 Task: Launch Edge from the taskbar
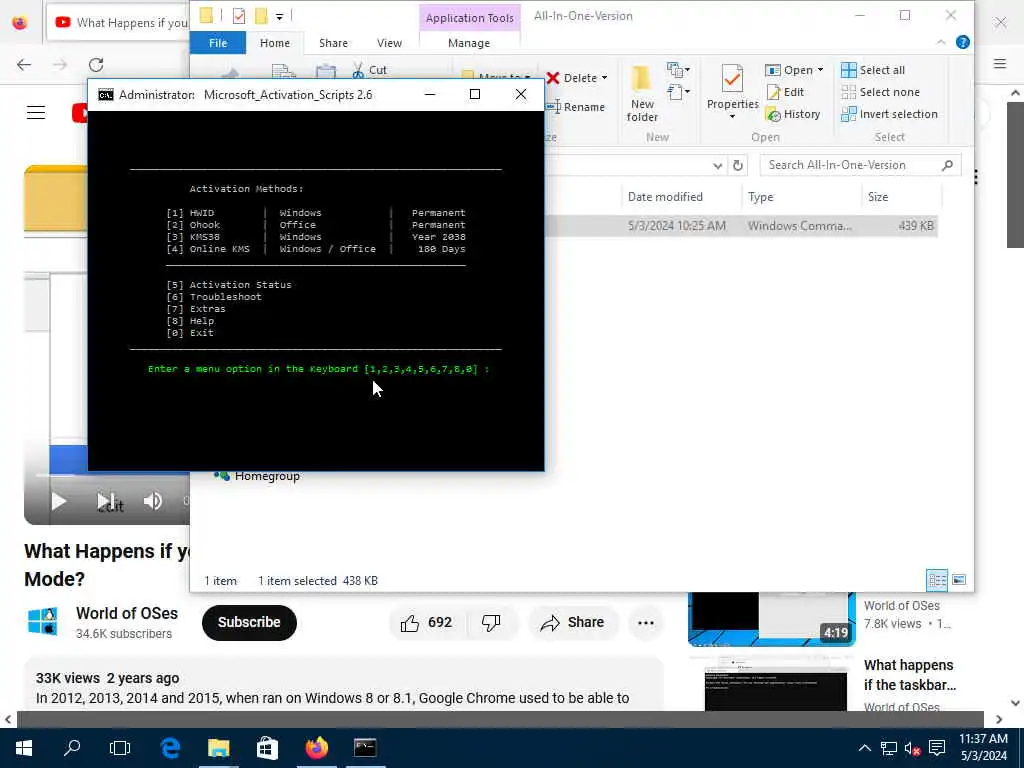point(170,748)
